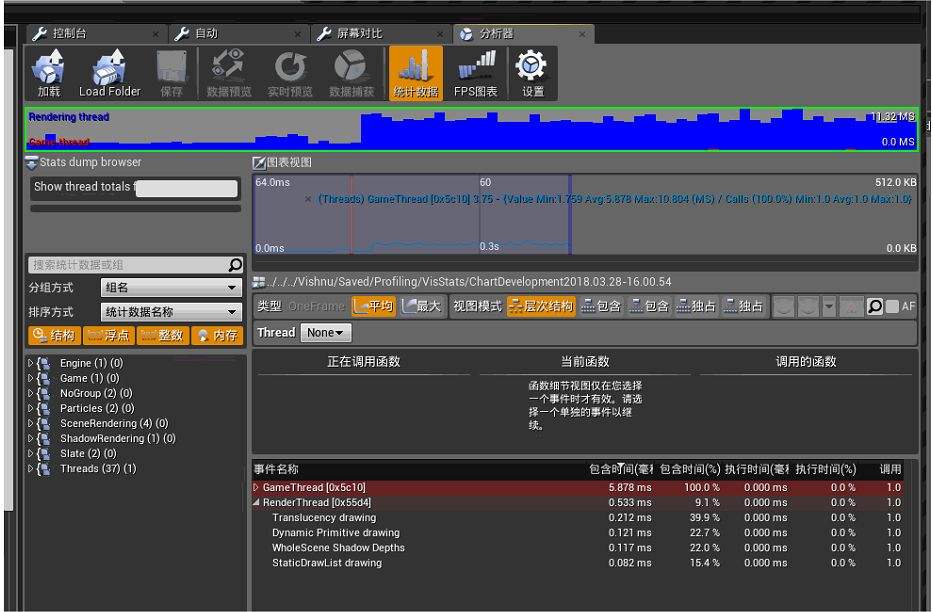Viewport: 933px width, 612px height.
Task: Toggle the 统计数据 statistics icon
Action: point(416,74)
